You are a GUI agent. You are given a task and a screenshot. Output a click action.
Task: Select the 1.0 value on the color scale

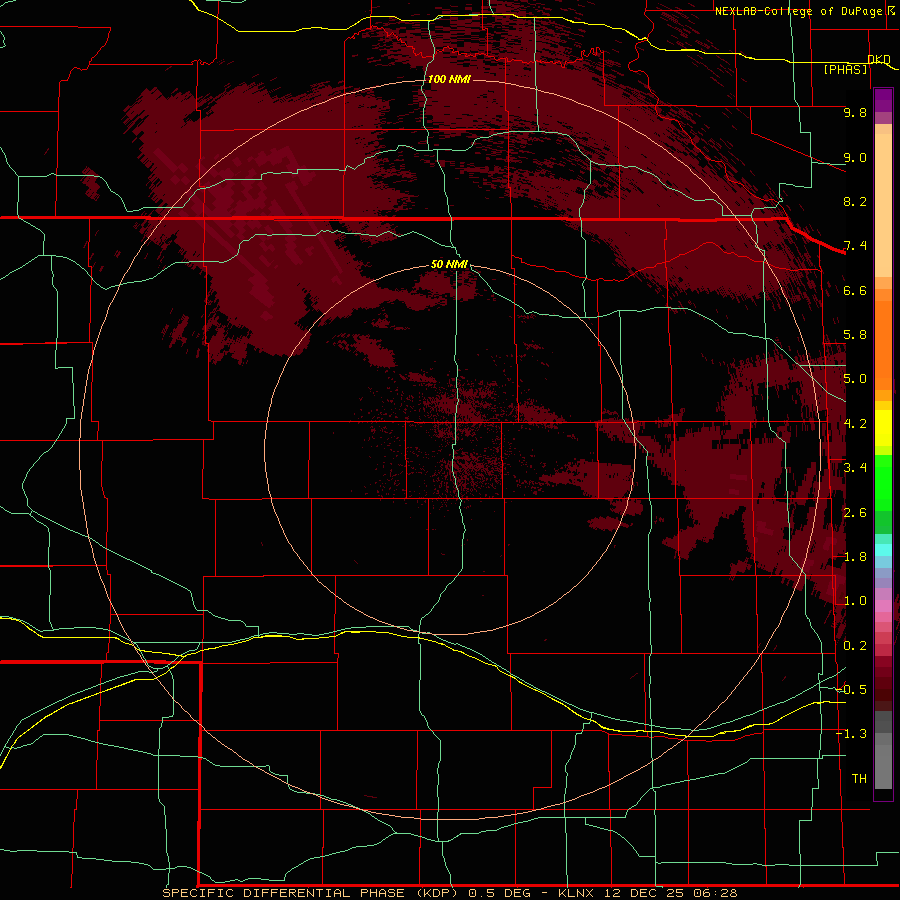(855, 601)
